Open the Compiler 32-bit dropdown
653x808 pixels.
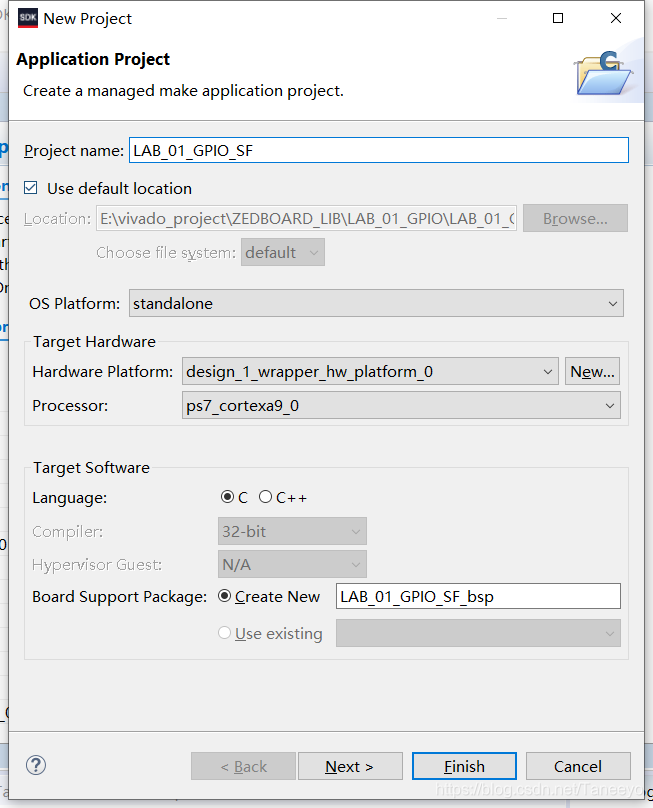coord(292,531)
